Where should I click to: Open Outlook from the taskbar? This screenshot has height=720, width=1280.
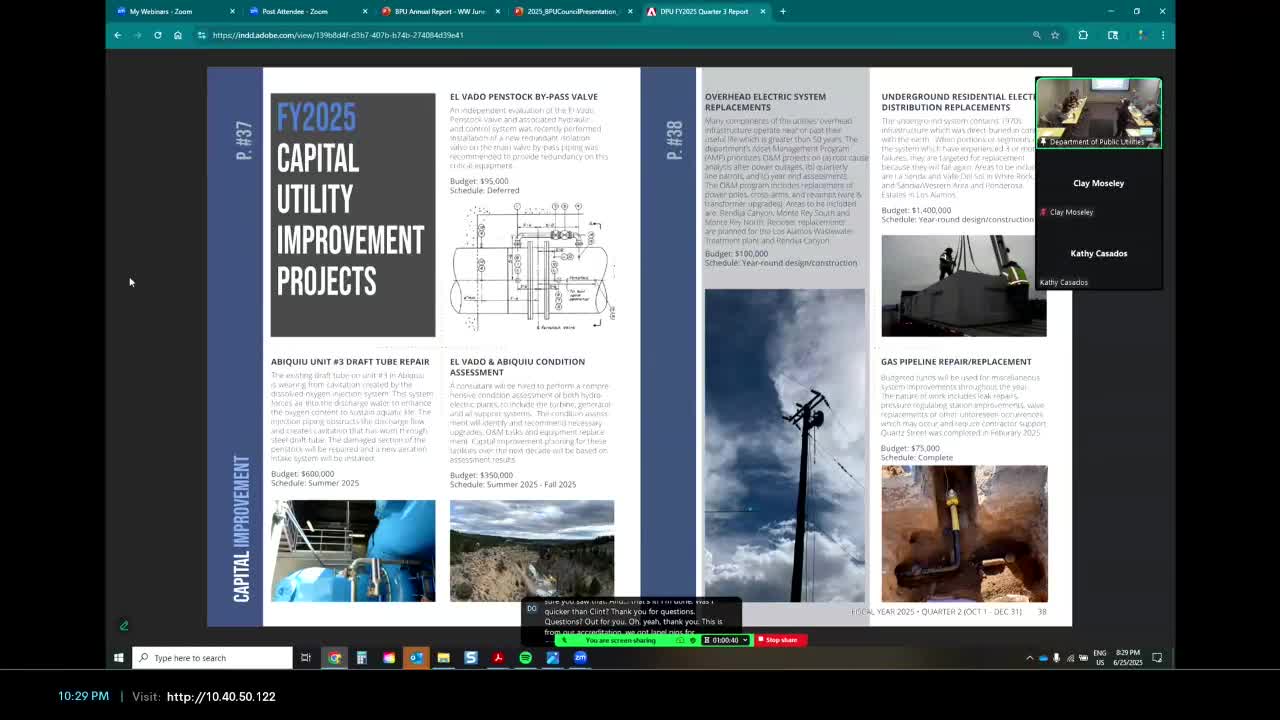click(416, 658)
